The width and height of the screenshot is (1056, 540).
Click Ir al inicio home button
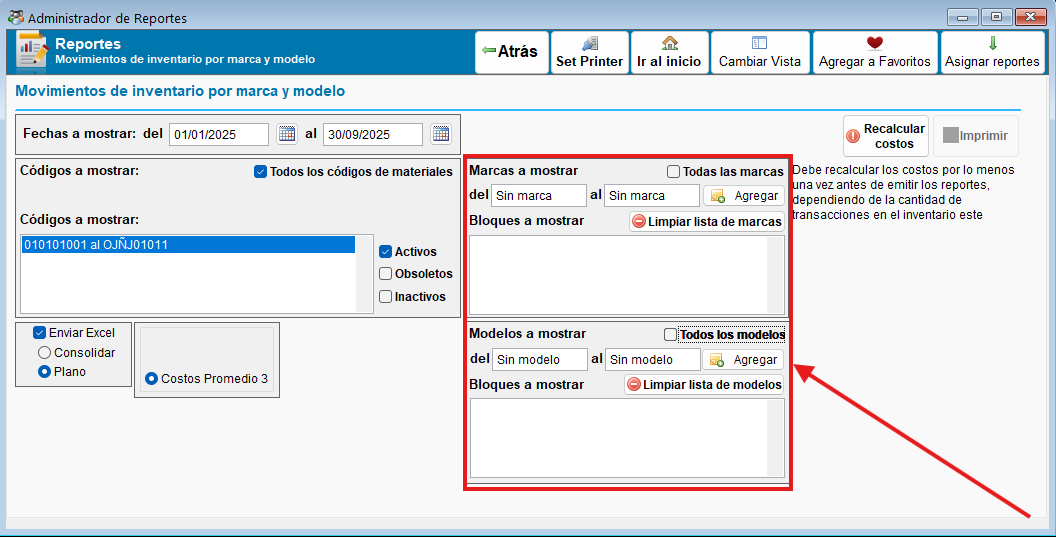(669, 52)
